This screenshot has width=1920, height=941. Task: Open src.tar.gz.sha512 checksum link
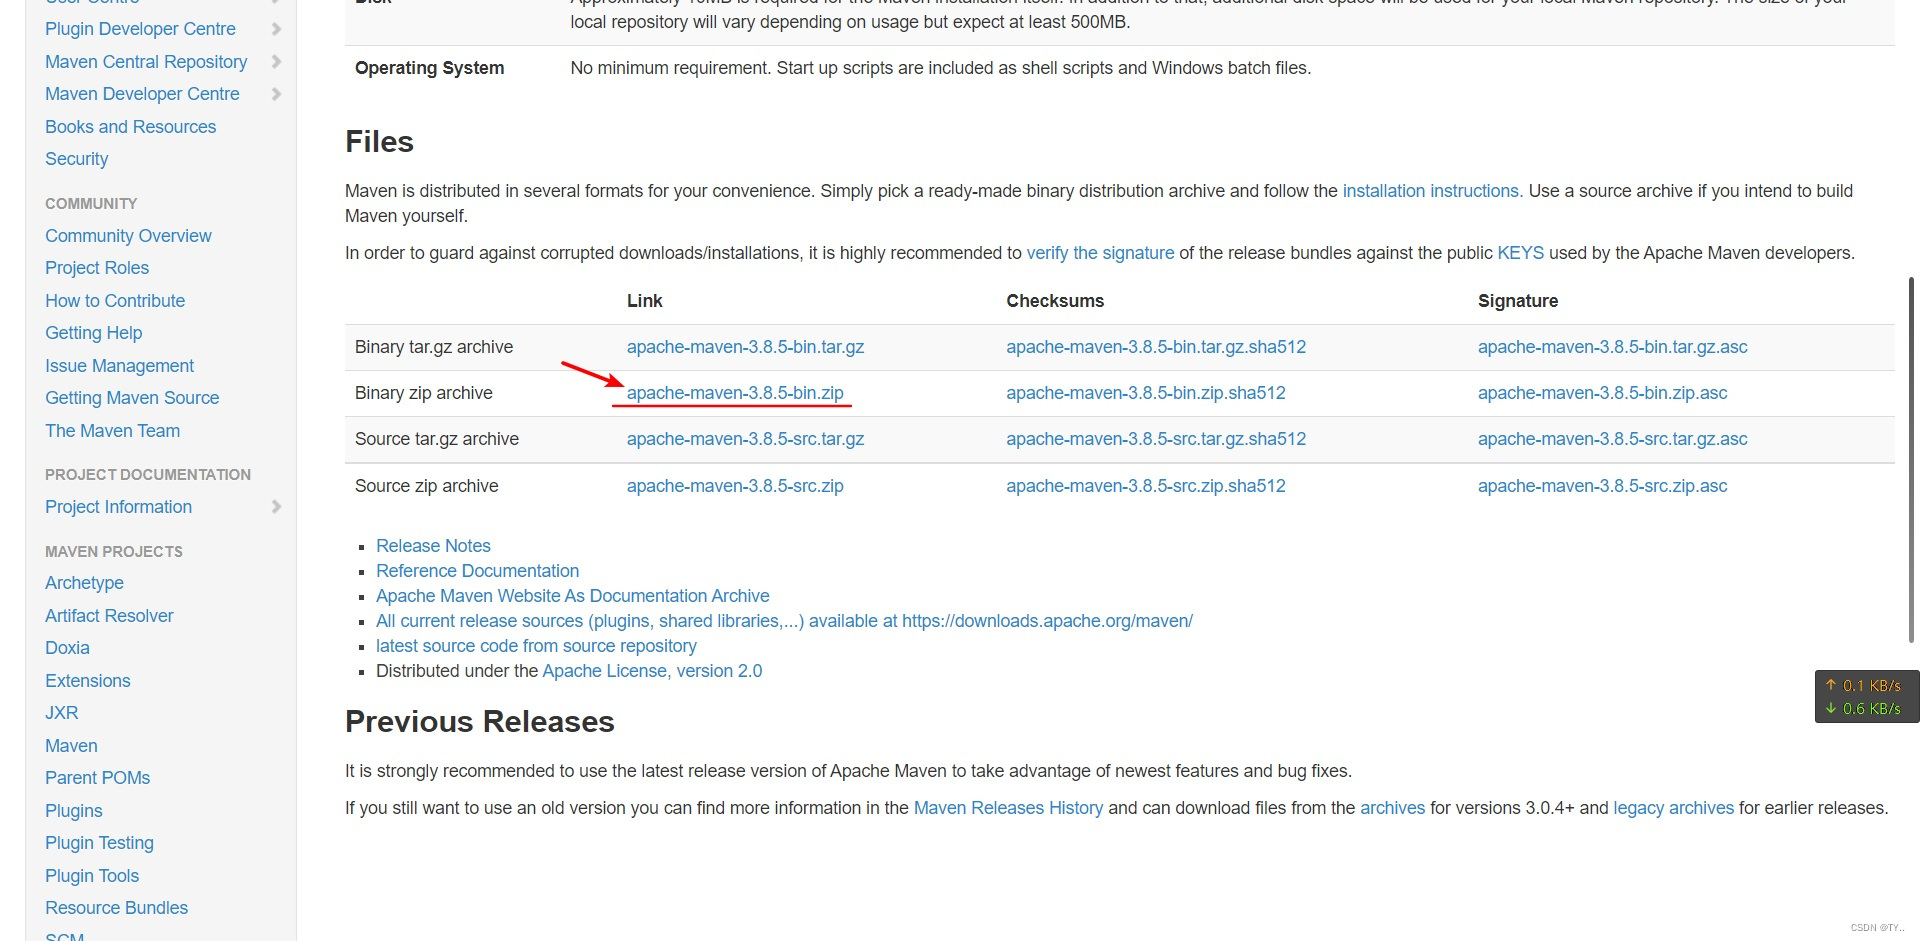click(1156, 439)
